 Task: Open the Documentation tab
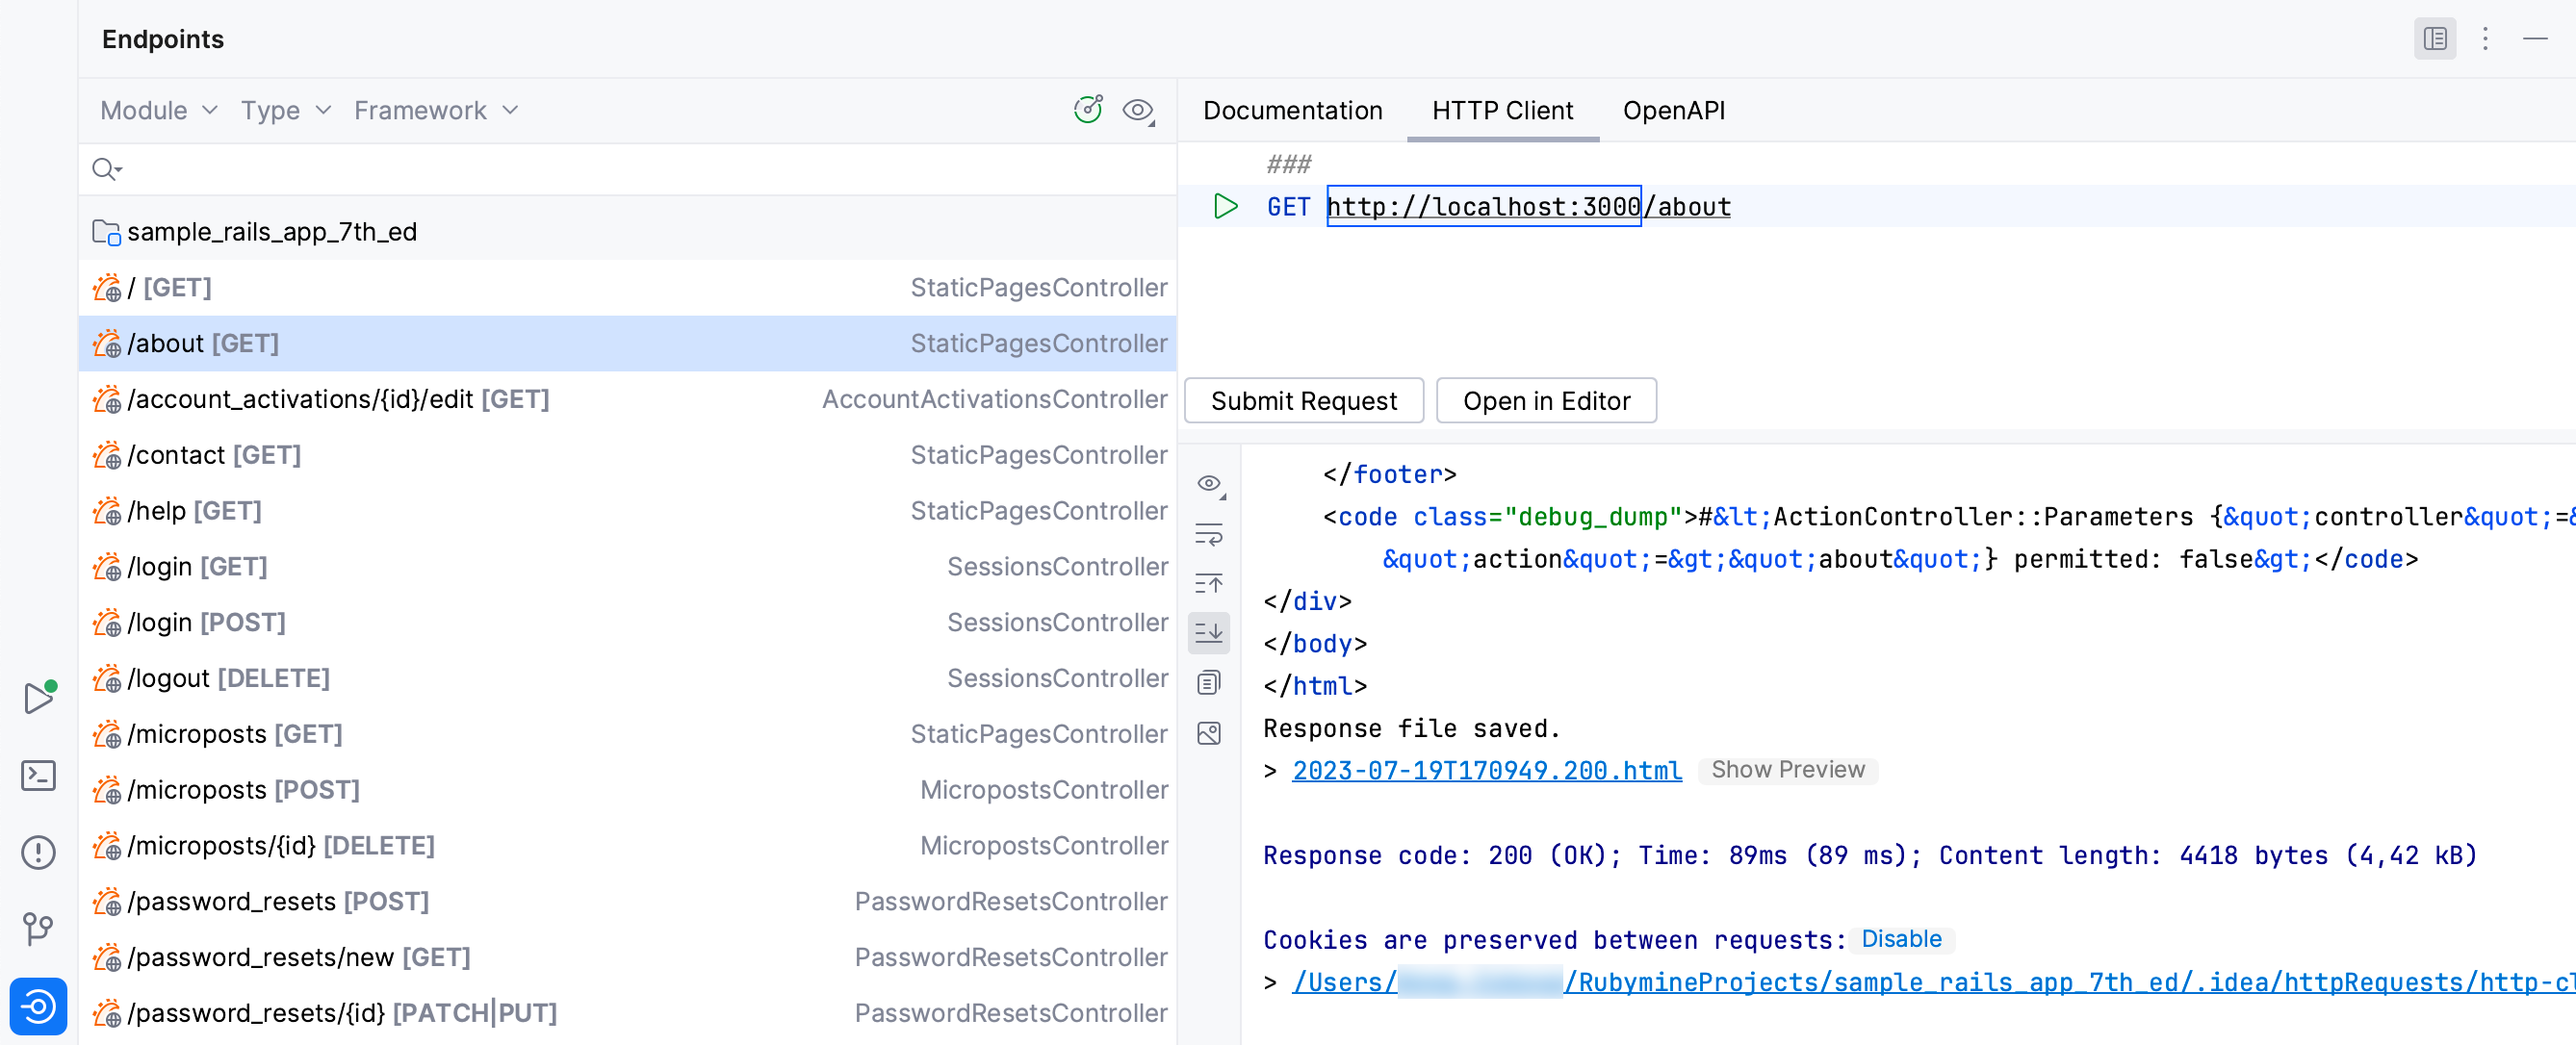tap(1293, 110)
